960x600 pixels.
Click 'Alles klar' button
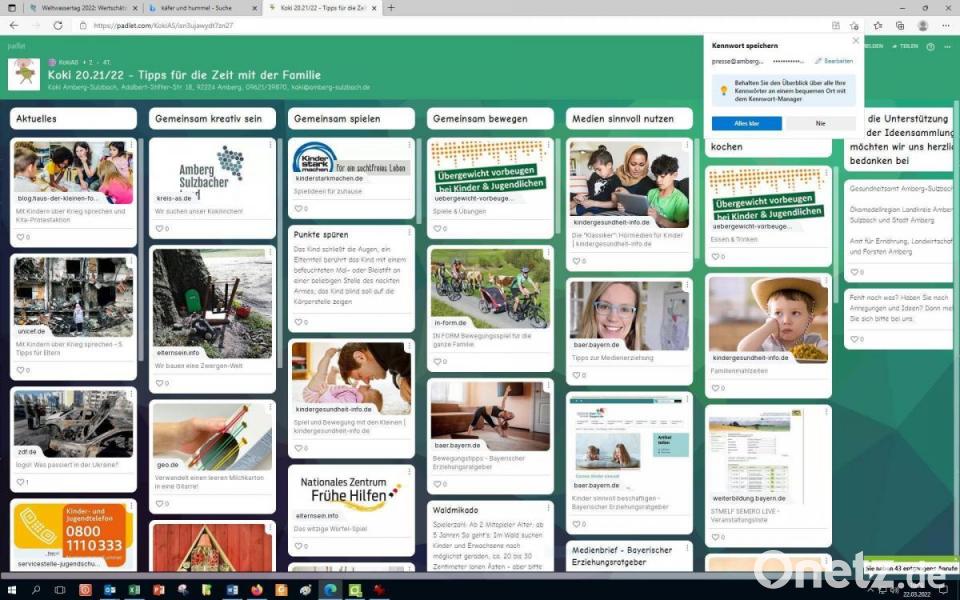(746, 123)
